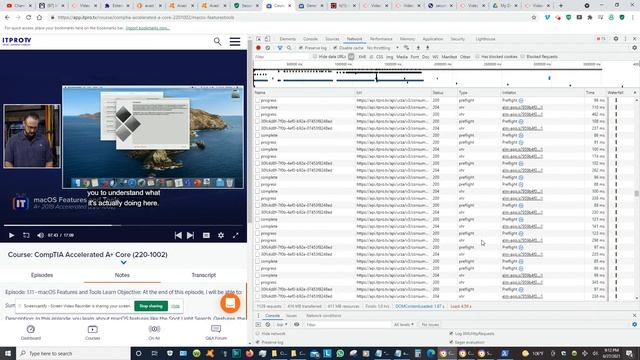Open On Air in bottom navigation
The height and width of the screenshot is (360, 640).
point(154,332)
